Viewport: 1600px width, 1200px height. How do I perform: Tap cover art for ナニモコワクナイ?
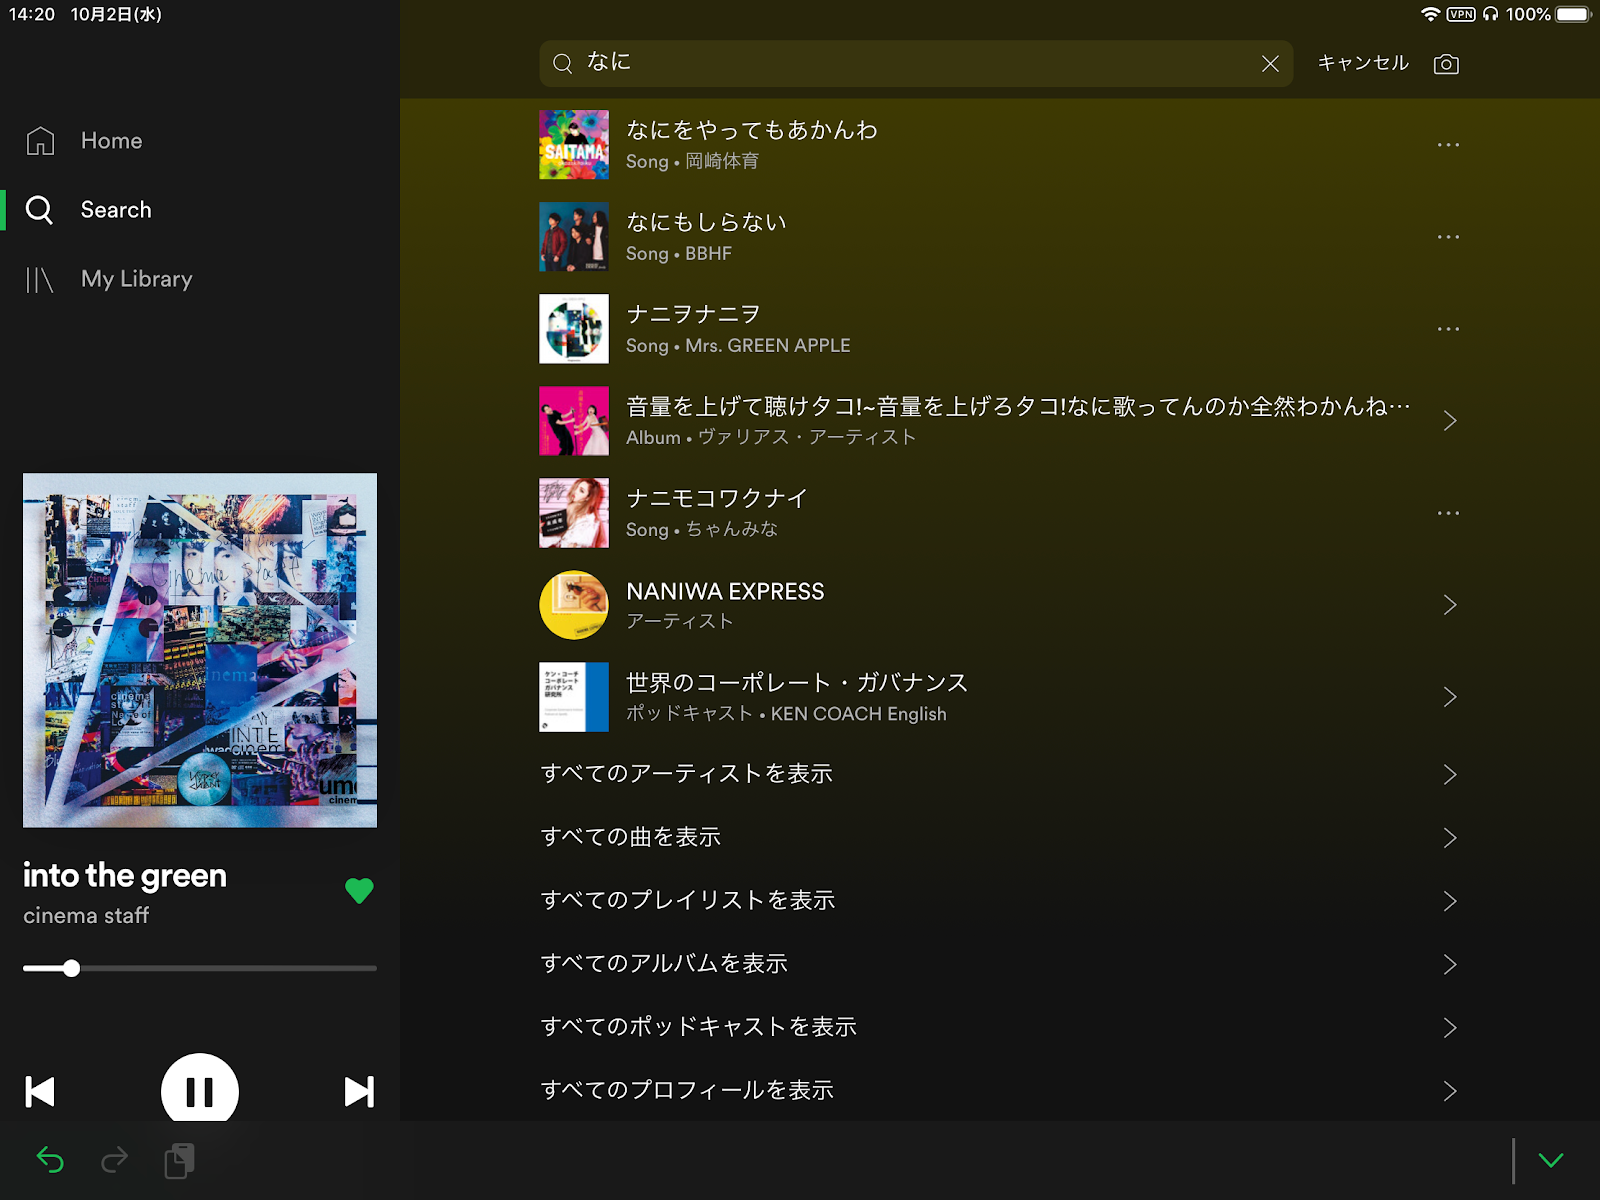tap(574, 513)
